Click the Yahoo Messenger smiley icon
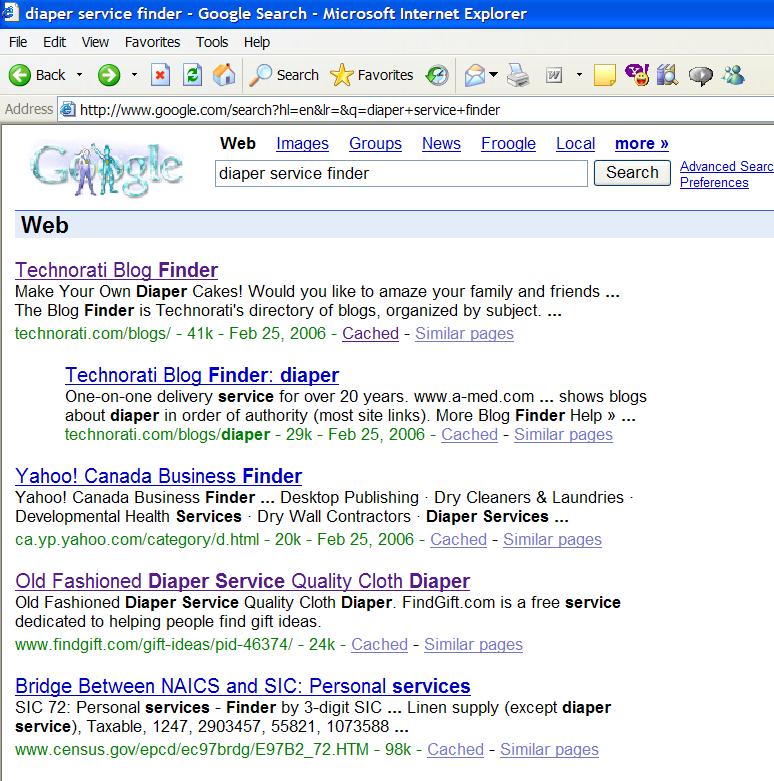Viewport: 774px width, 781px height. click(637, 75)
